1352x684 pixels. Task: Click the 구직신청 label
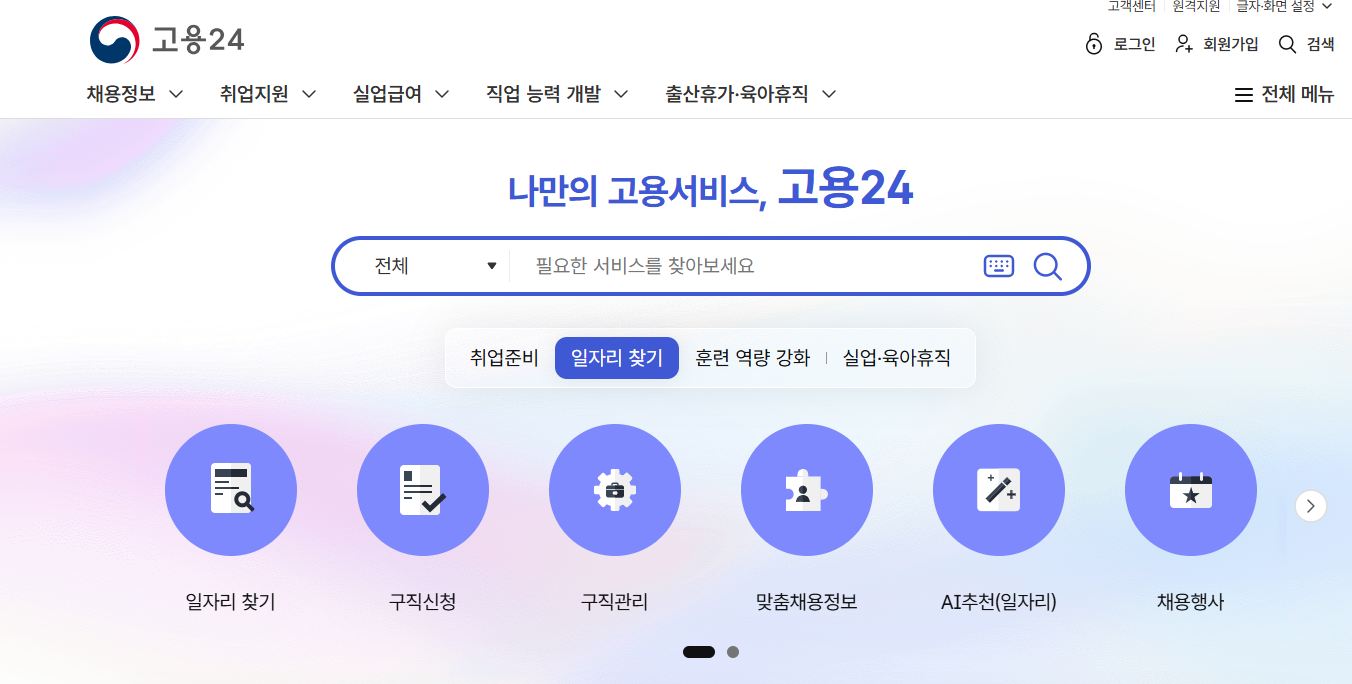pos(423,602)
